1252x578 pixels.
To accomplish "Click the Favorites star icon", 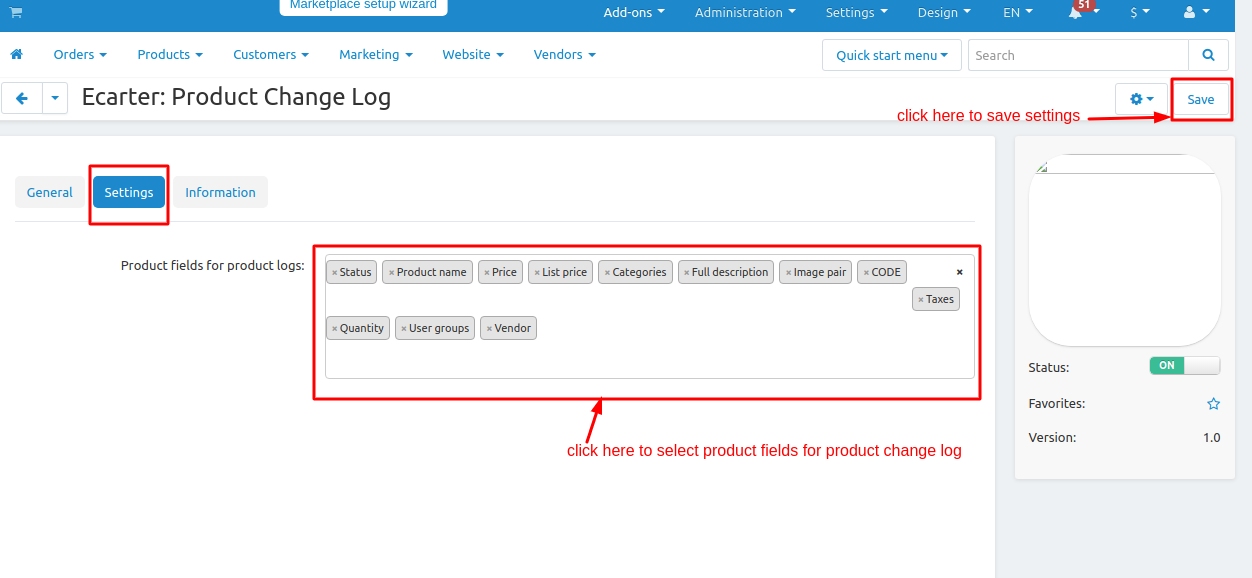I will [x=1214, y=404].
